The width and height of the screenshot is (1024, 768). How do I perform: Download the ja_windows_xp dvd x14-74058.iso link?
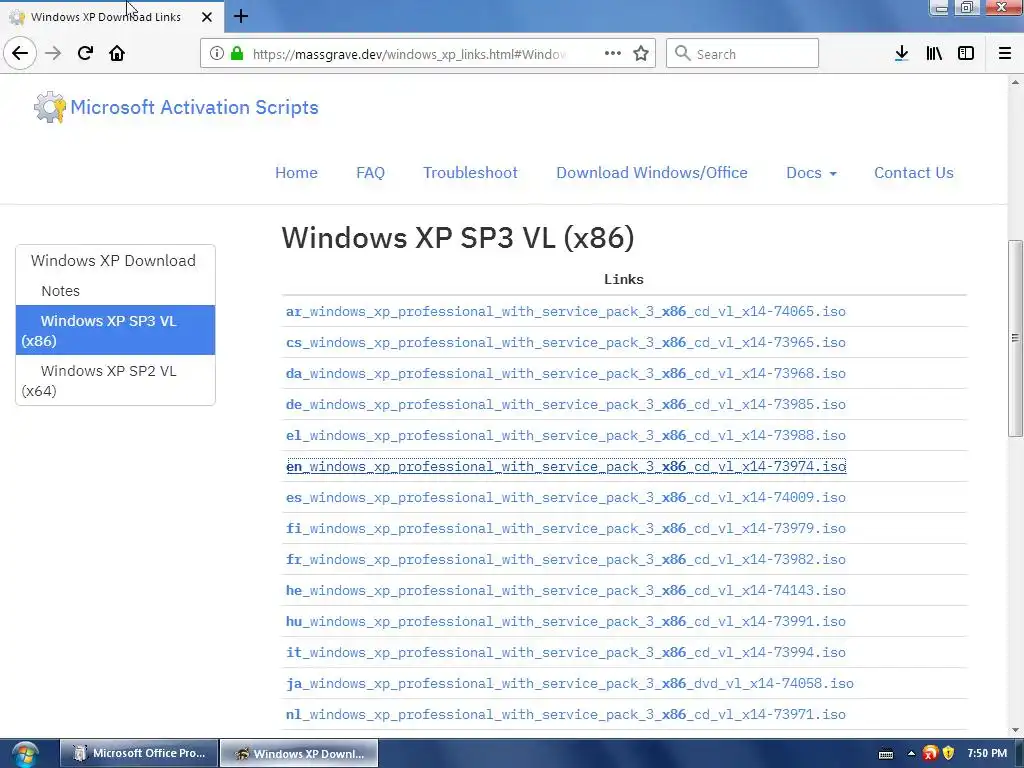[x=569, y=684]
